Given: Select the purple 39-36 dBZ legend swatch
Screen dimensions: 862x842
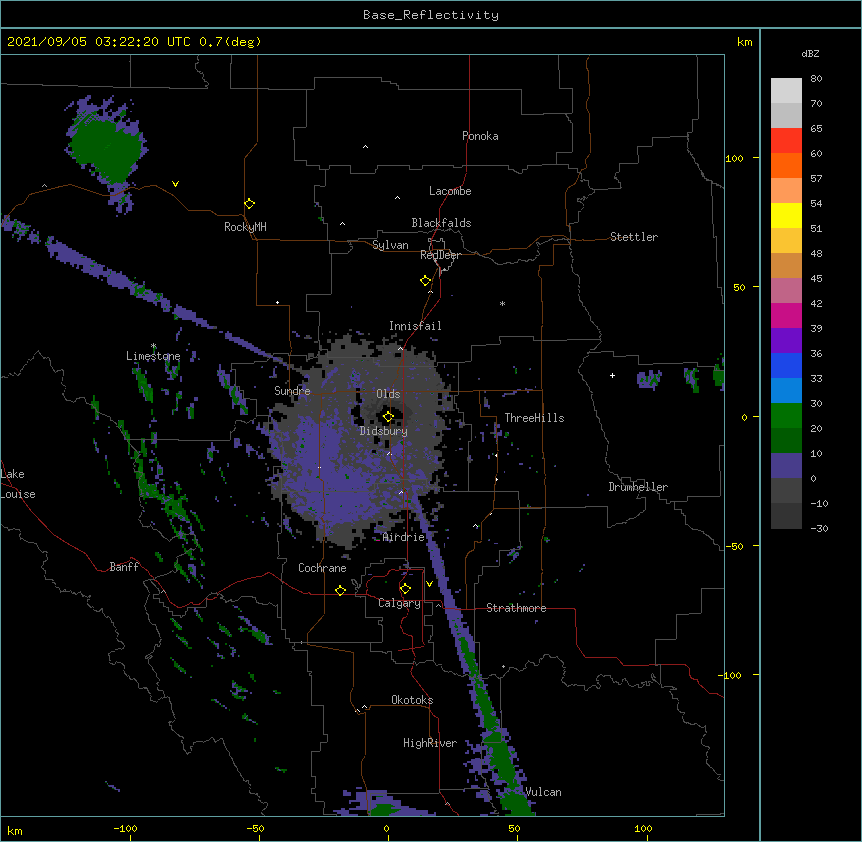Looking at the screenshot, I should [x=786, y=341].
